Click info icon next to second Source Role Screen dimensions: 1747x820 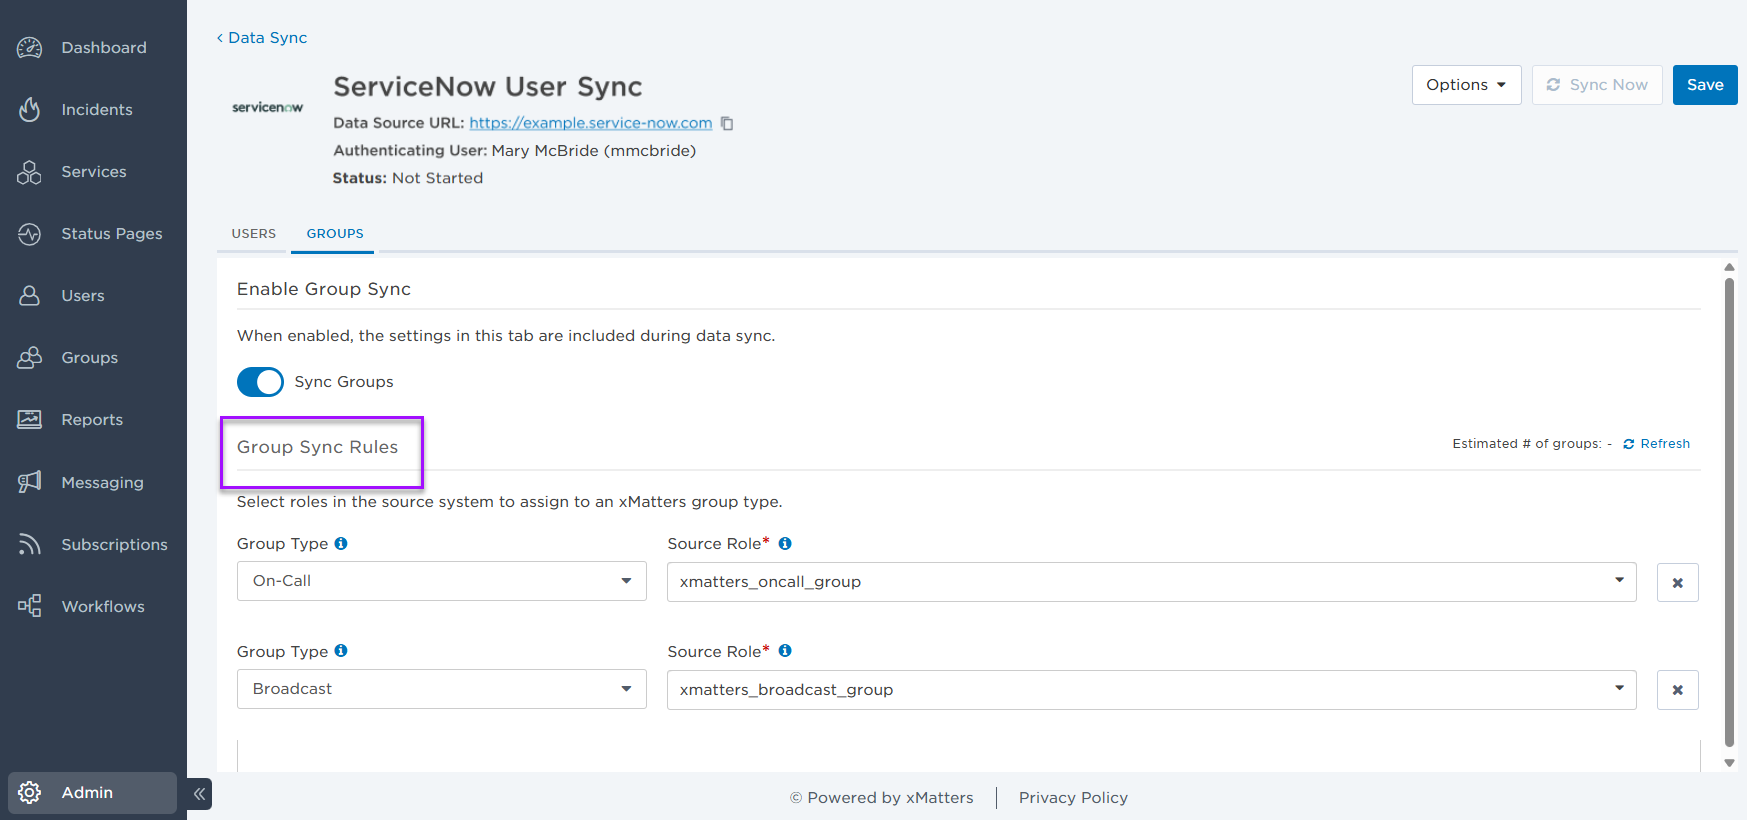(x=785, y=651)
